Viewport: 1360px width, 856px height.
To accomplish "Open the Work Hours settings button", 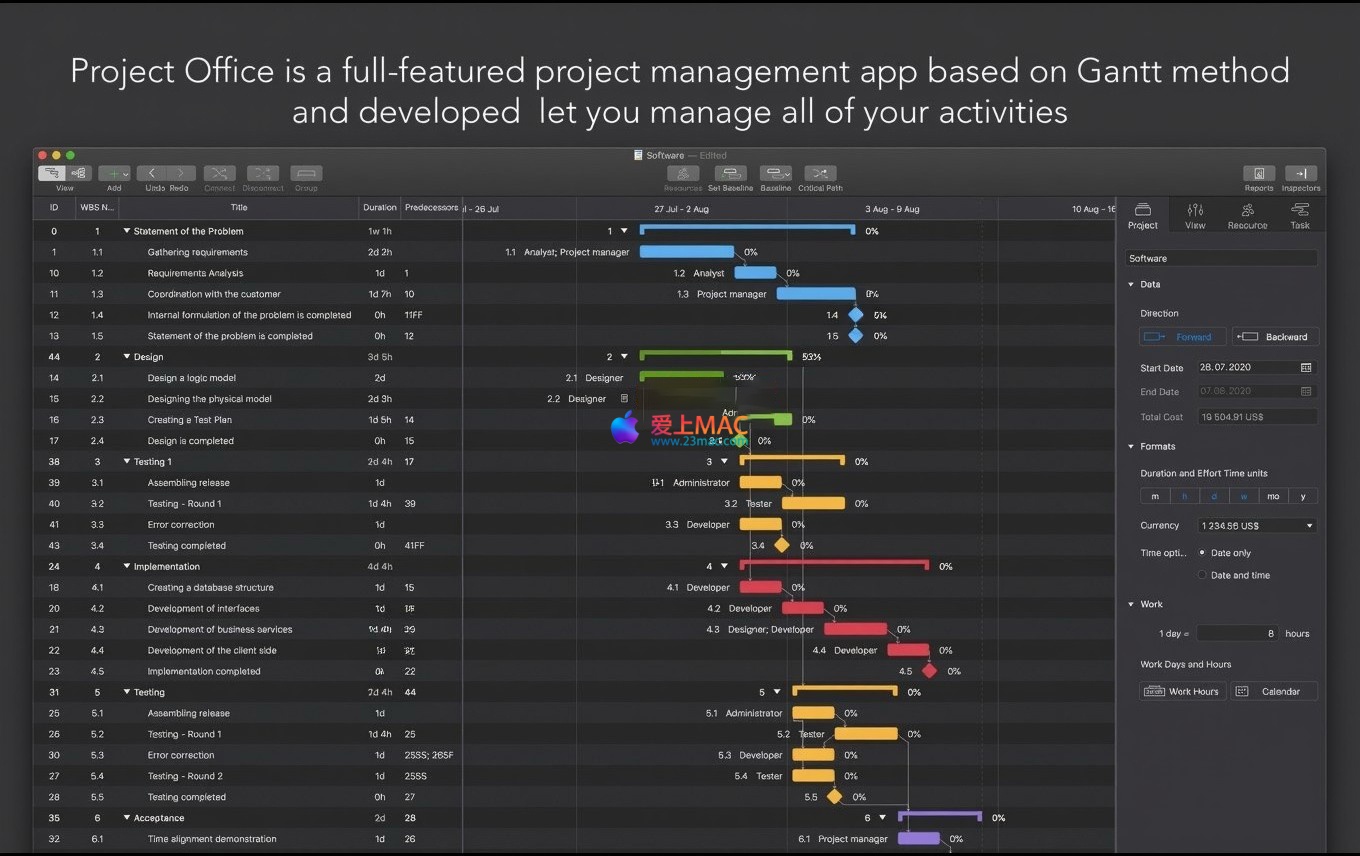I will pyautogui.click(x=1182, y=691).
